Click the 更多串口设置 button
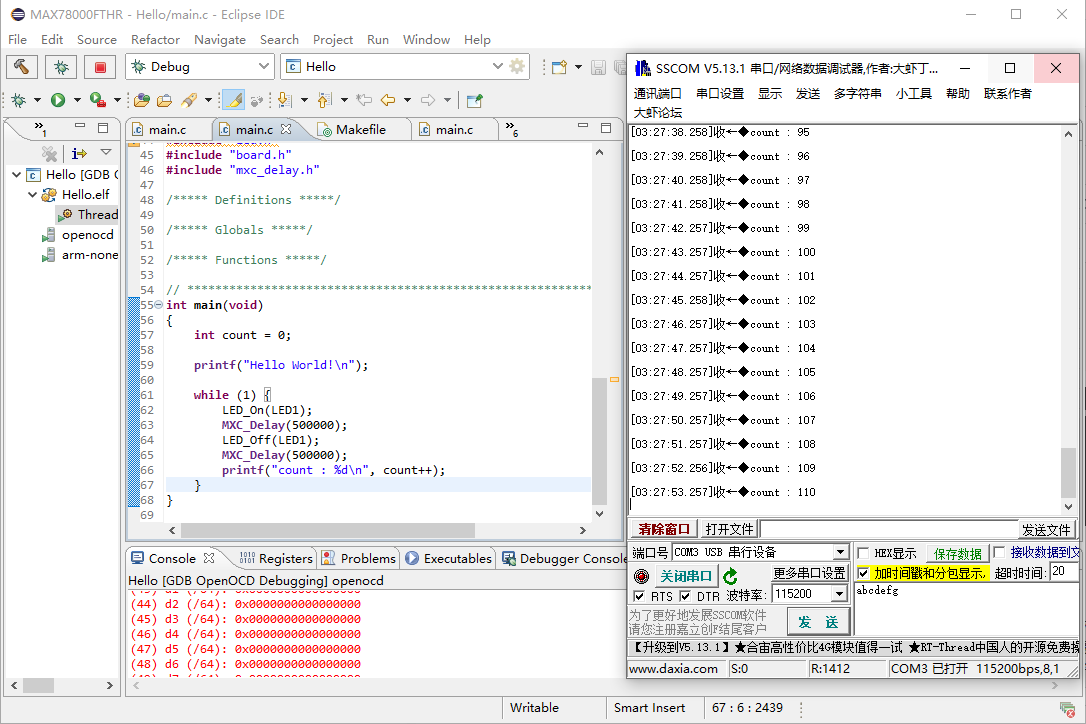 [810, 573]
